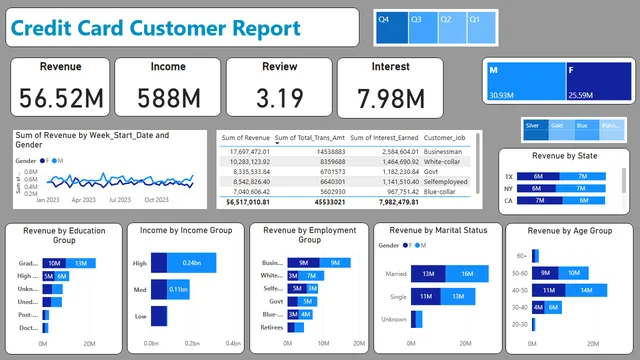This screenshot has height=360, width=640.
Task: Filter by the M gender tile 30.93M
Action: coord(526,81)
